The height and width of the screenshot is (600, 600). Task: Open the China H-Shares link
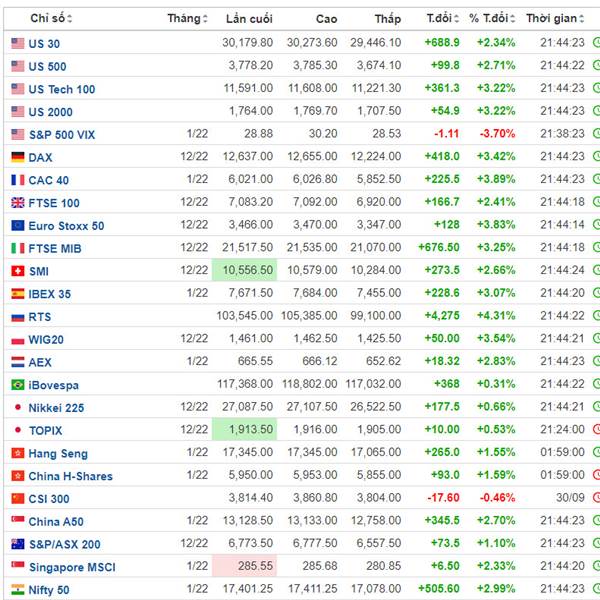pos(71,476)
